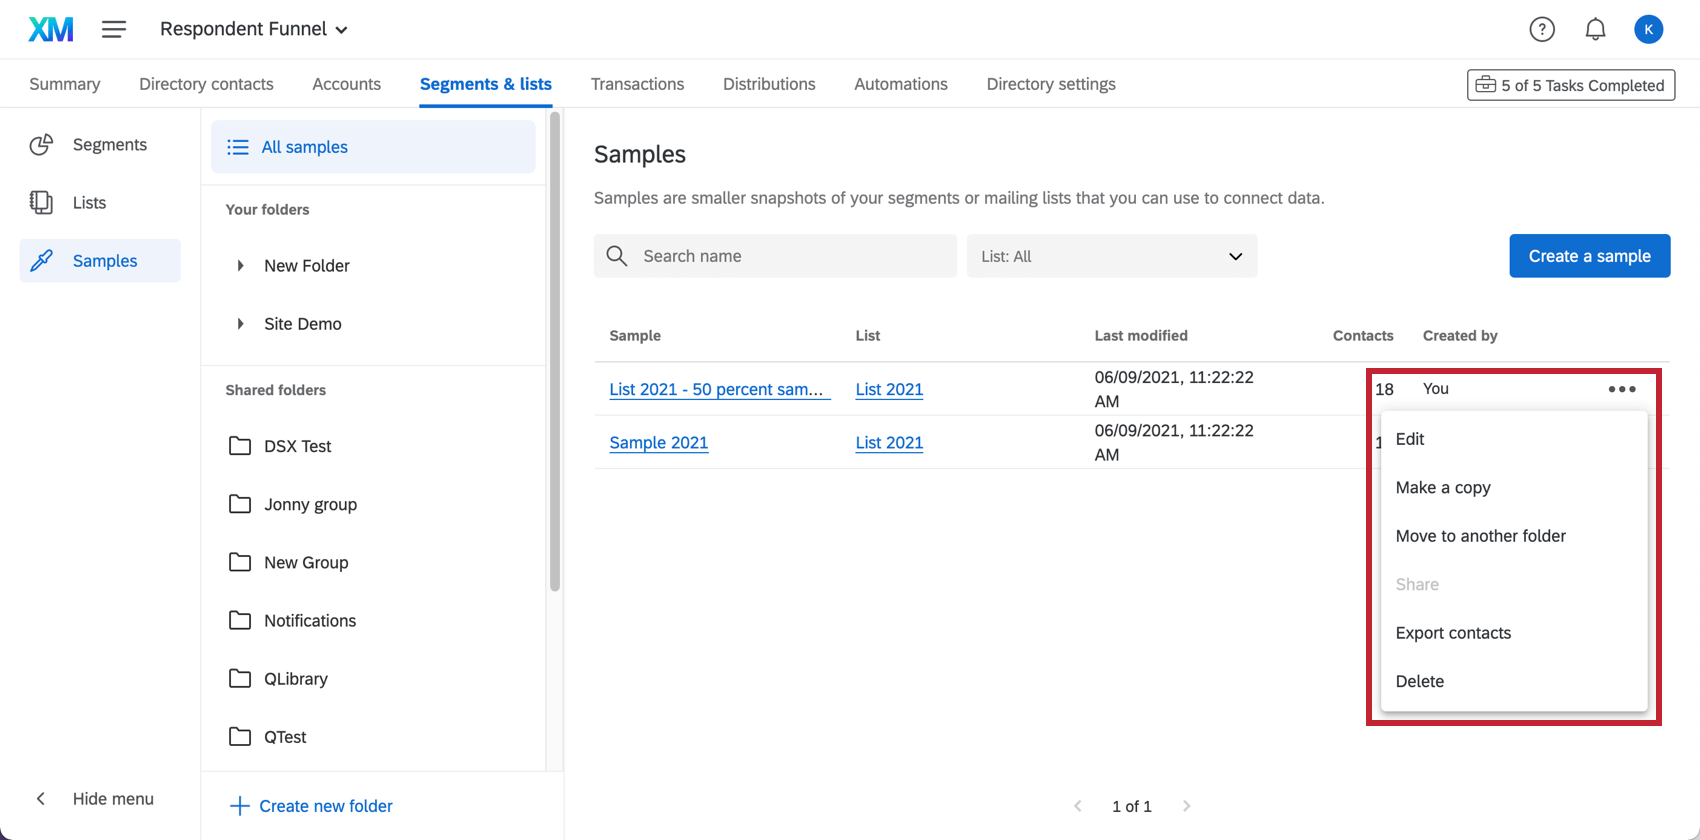
Task: Open the notifications bell
Action: click(x=1595, y=30)
